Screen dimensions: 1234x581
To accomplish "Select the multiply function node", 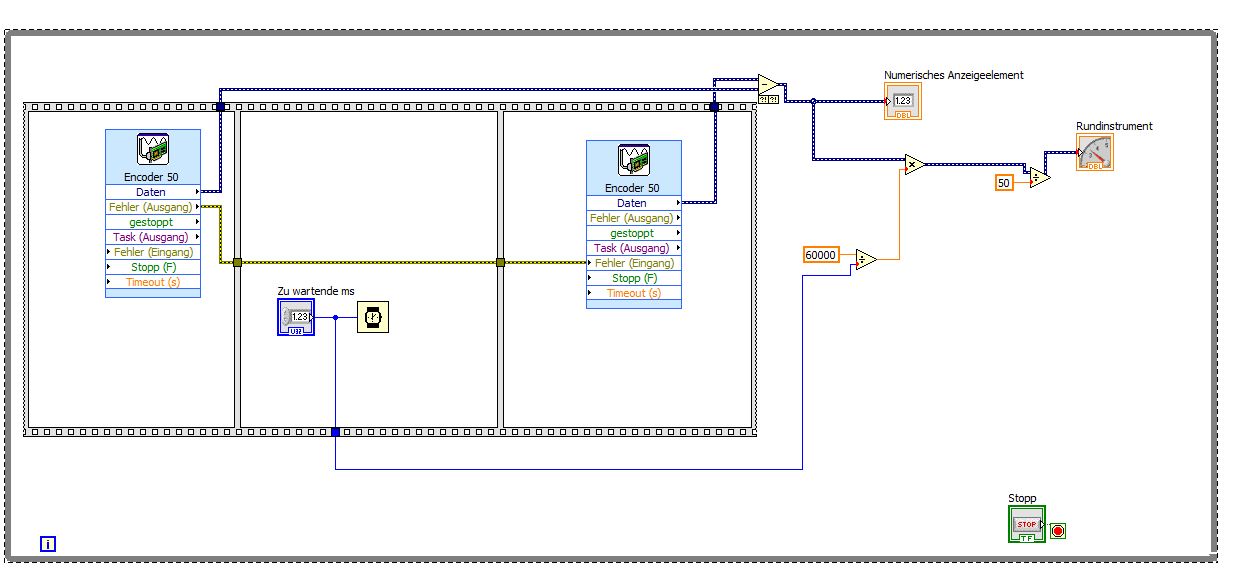I will [x=914, y=164].
